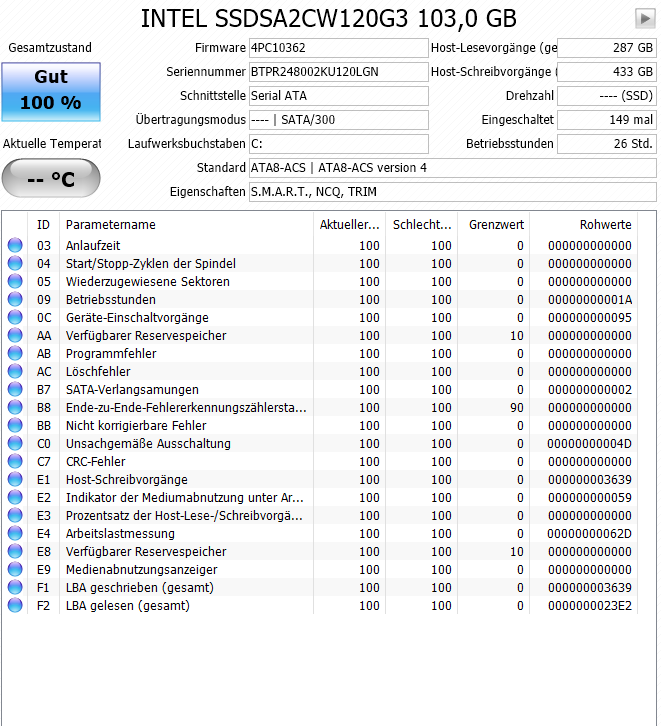The width and height of the screenshot is (661, 726).
Task: Click the Seriennummer field BTPR248002KU120LGN
Action: click(339, 72)
